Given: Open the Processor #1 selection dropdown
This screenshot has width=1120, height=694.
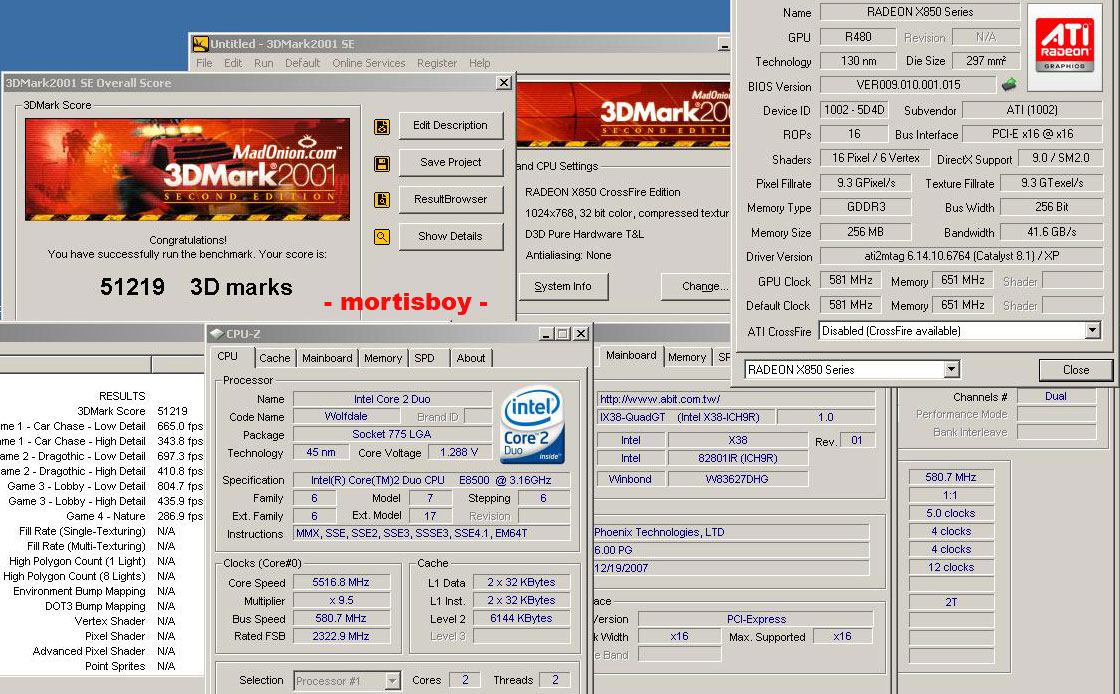Looking at the screenshot, I should (x=392, y=681).
